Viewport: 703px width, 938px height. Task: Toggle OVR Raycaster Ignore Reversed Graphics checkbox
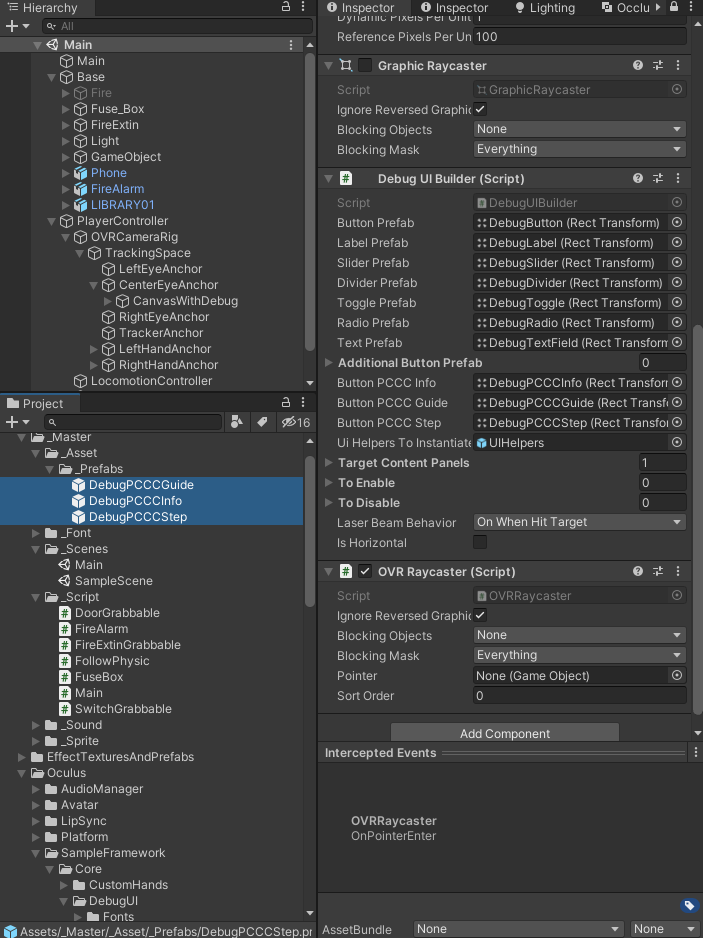click(480, 615)
